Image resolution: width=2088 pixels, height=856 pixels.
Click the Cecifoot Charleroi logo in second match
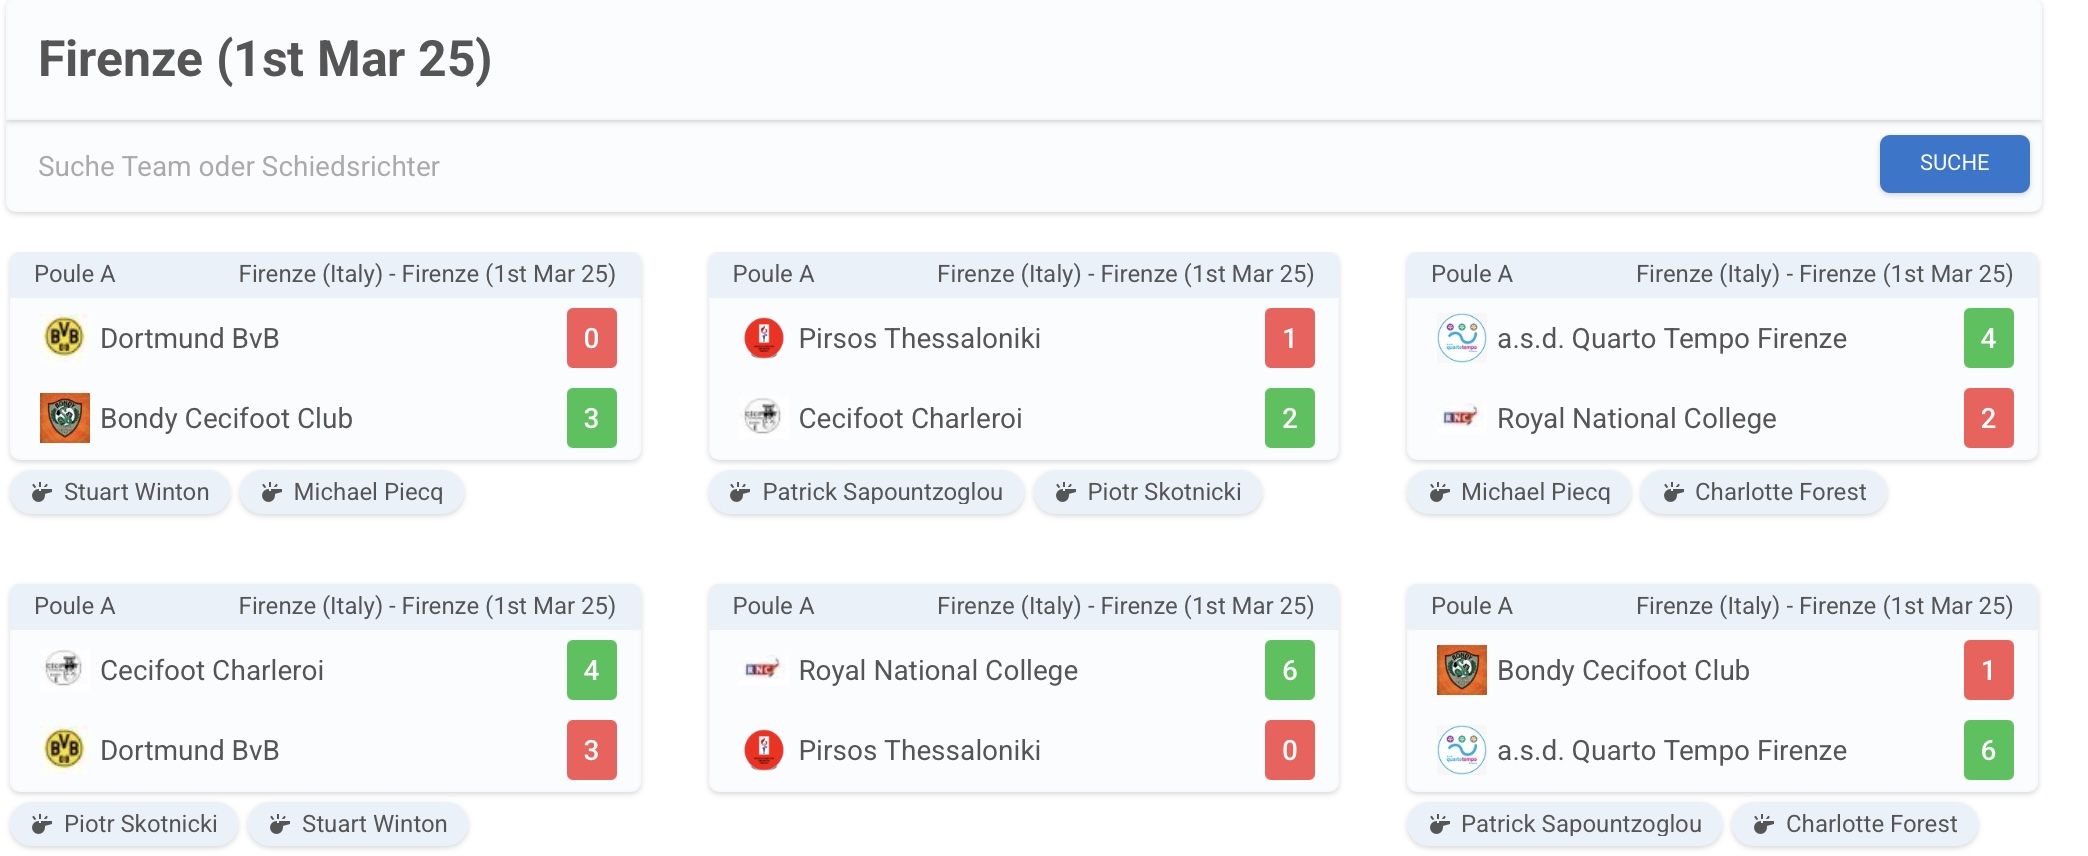tap(763, 417)
